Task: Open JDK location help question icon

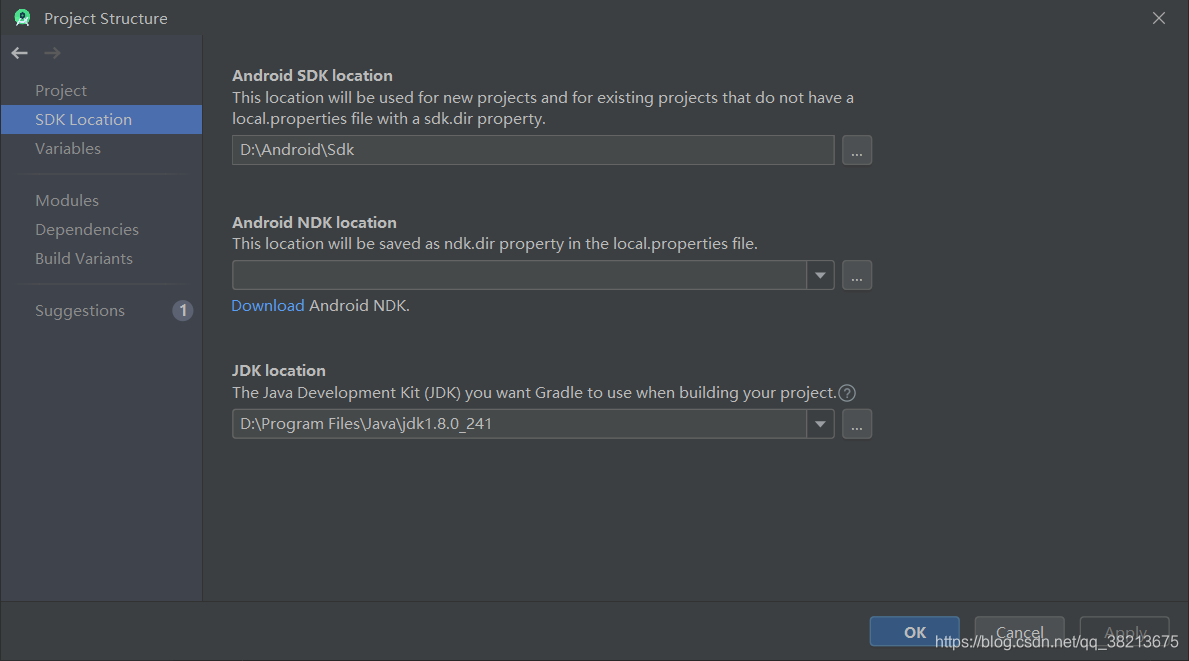Action: coord(847,393)
